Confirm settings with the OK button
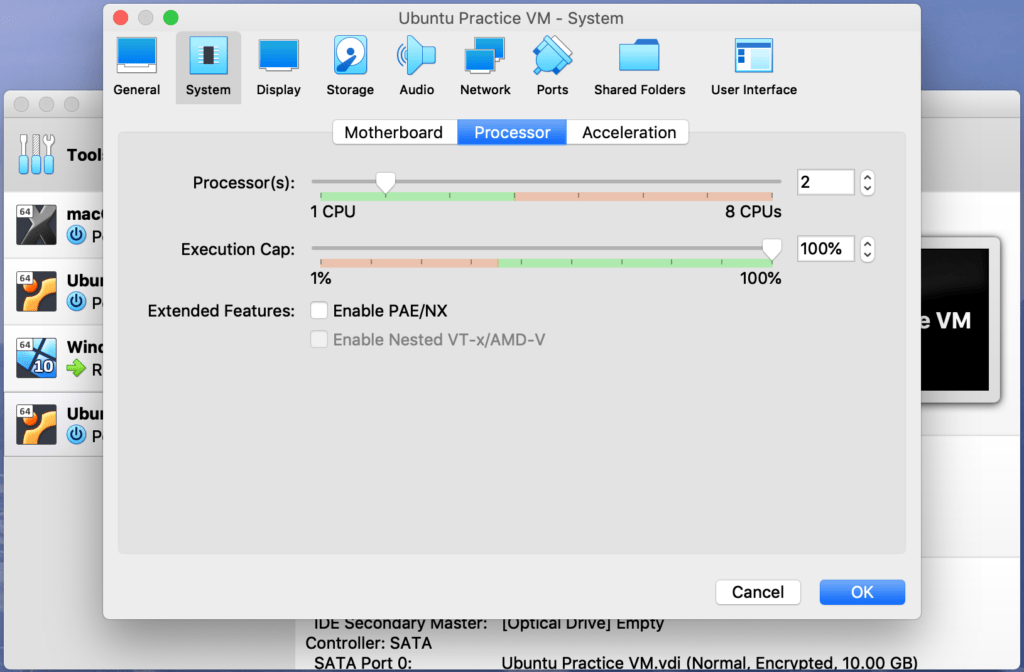The height and width of the screenshot is (672, 1024). point(862,592)
